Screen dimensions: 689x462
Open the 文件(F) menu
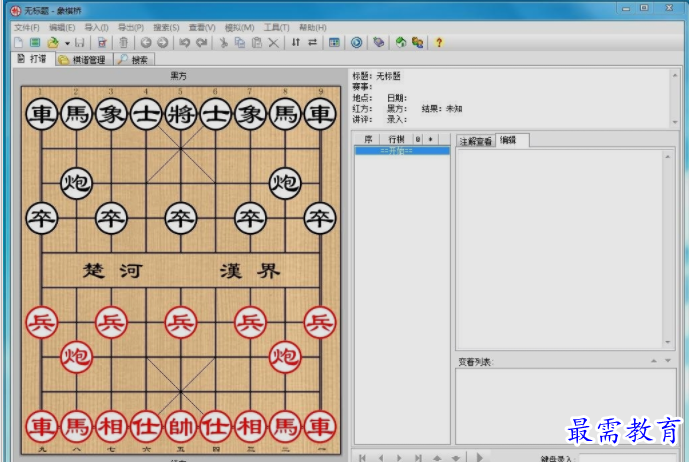click(26, 28)
